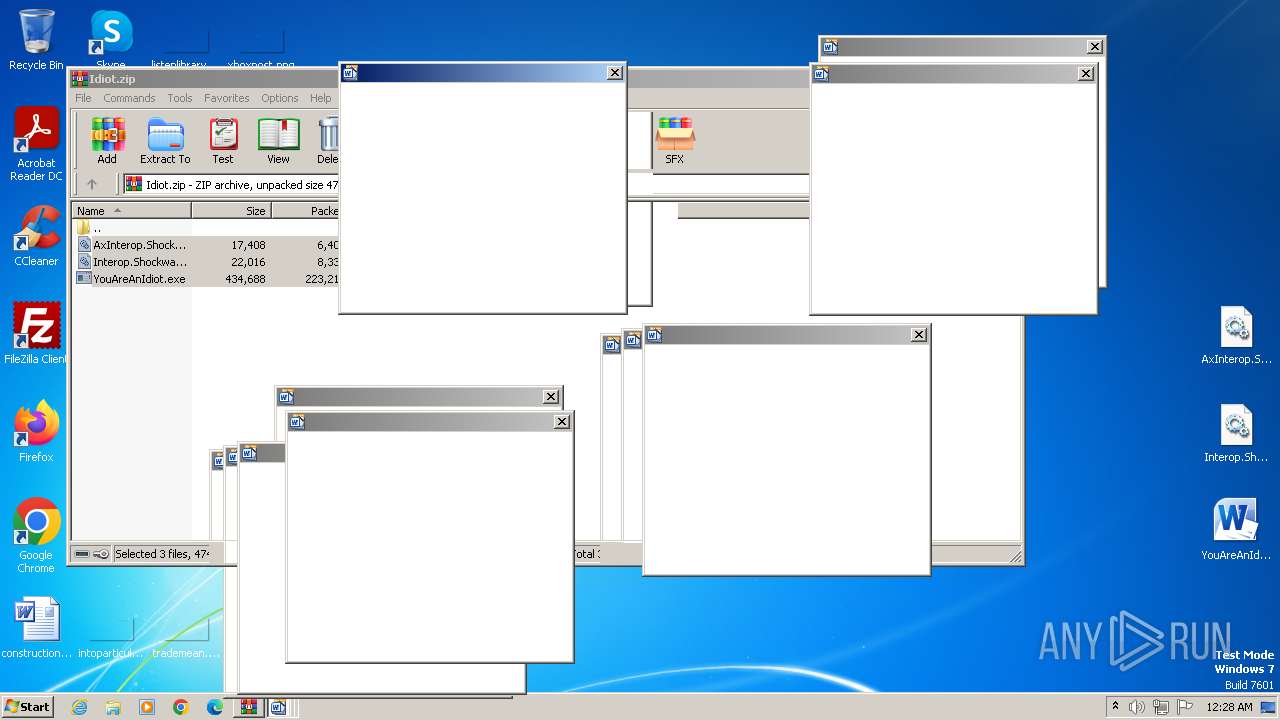
Task: Open Chrome from the taskbar
Action: [181, 707]
